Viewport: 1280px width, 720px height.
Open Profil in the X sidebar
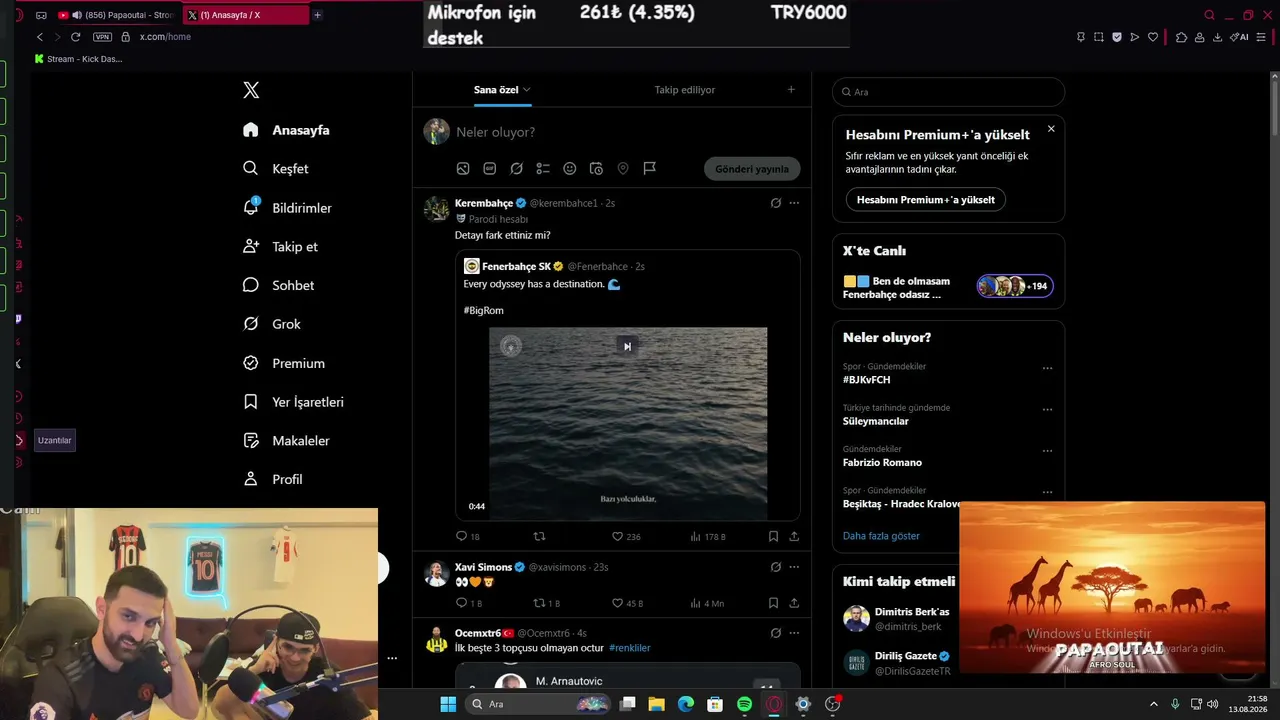click(272, 480)
